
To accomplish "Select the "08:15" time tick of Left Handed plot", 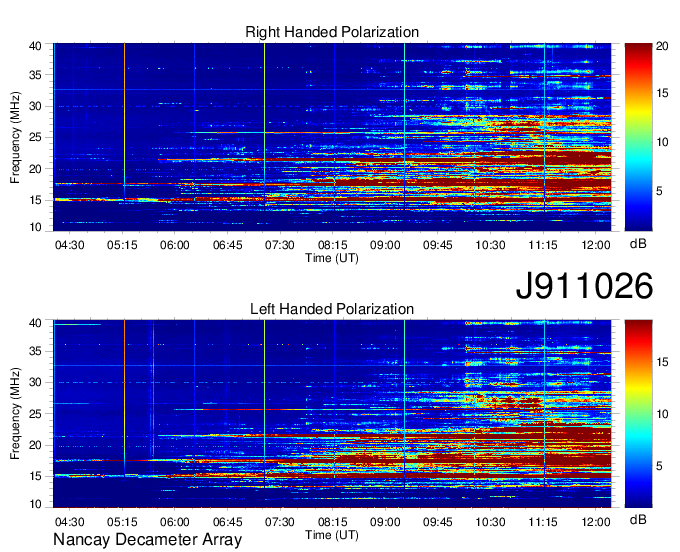I will point(333,522).
